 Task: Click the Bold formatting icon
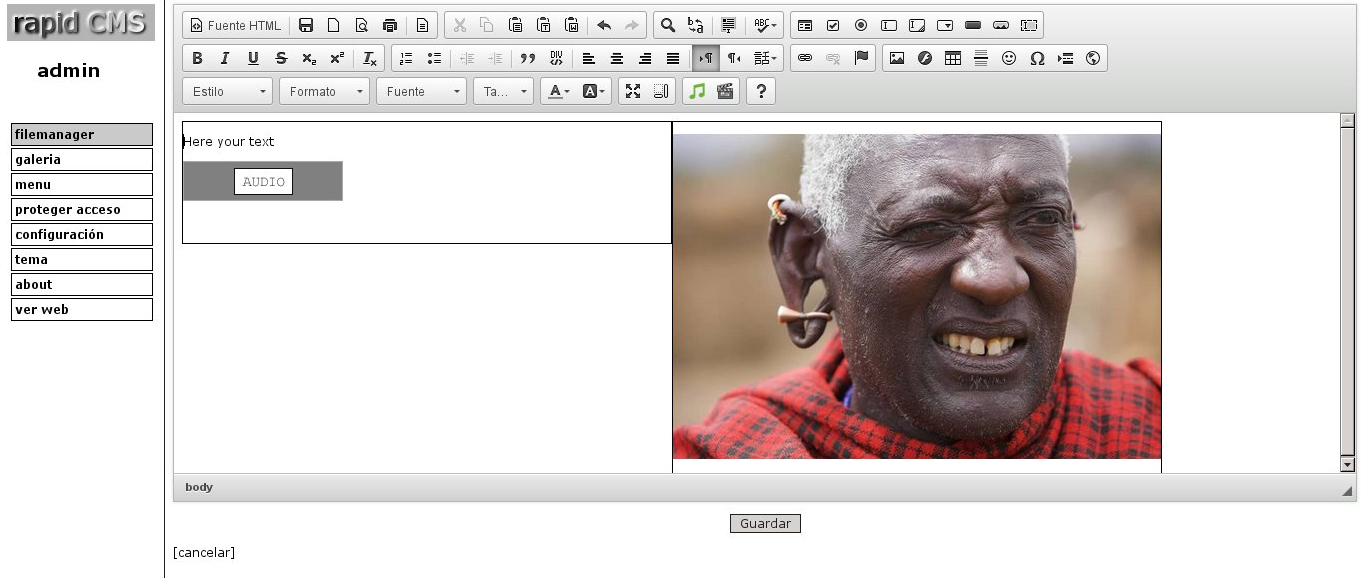pos(197,58)
